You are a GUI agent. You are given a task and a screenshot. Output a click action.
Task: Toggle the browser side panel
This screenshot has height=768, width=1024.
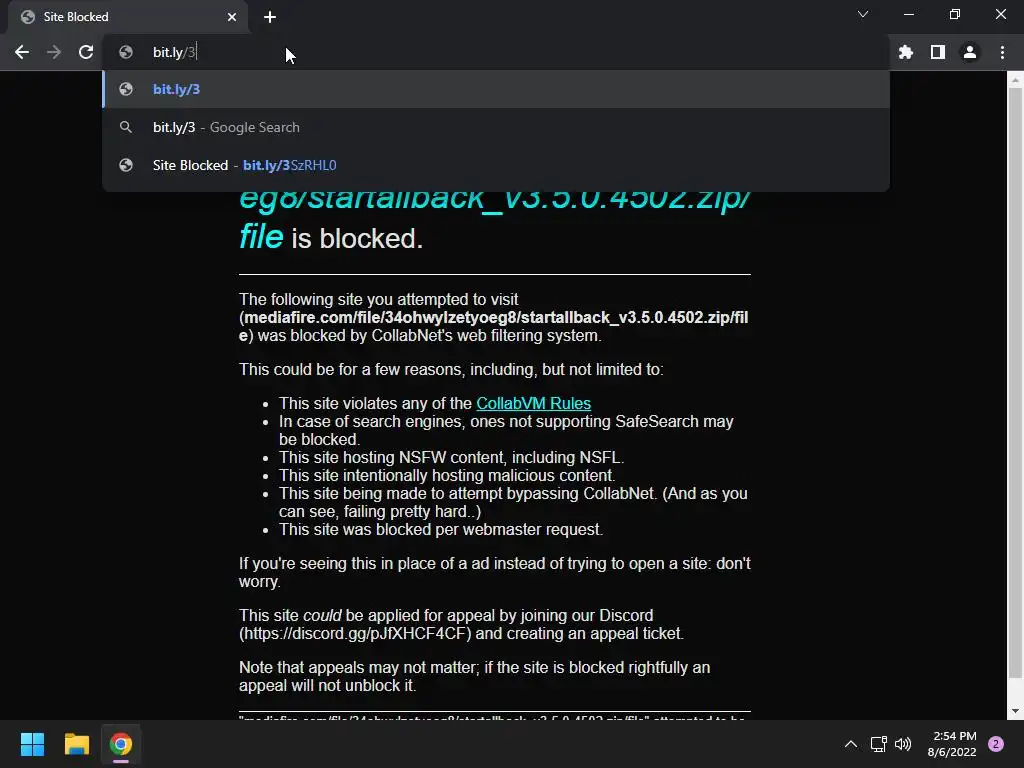tap(938, 52)
